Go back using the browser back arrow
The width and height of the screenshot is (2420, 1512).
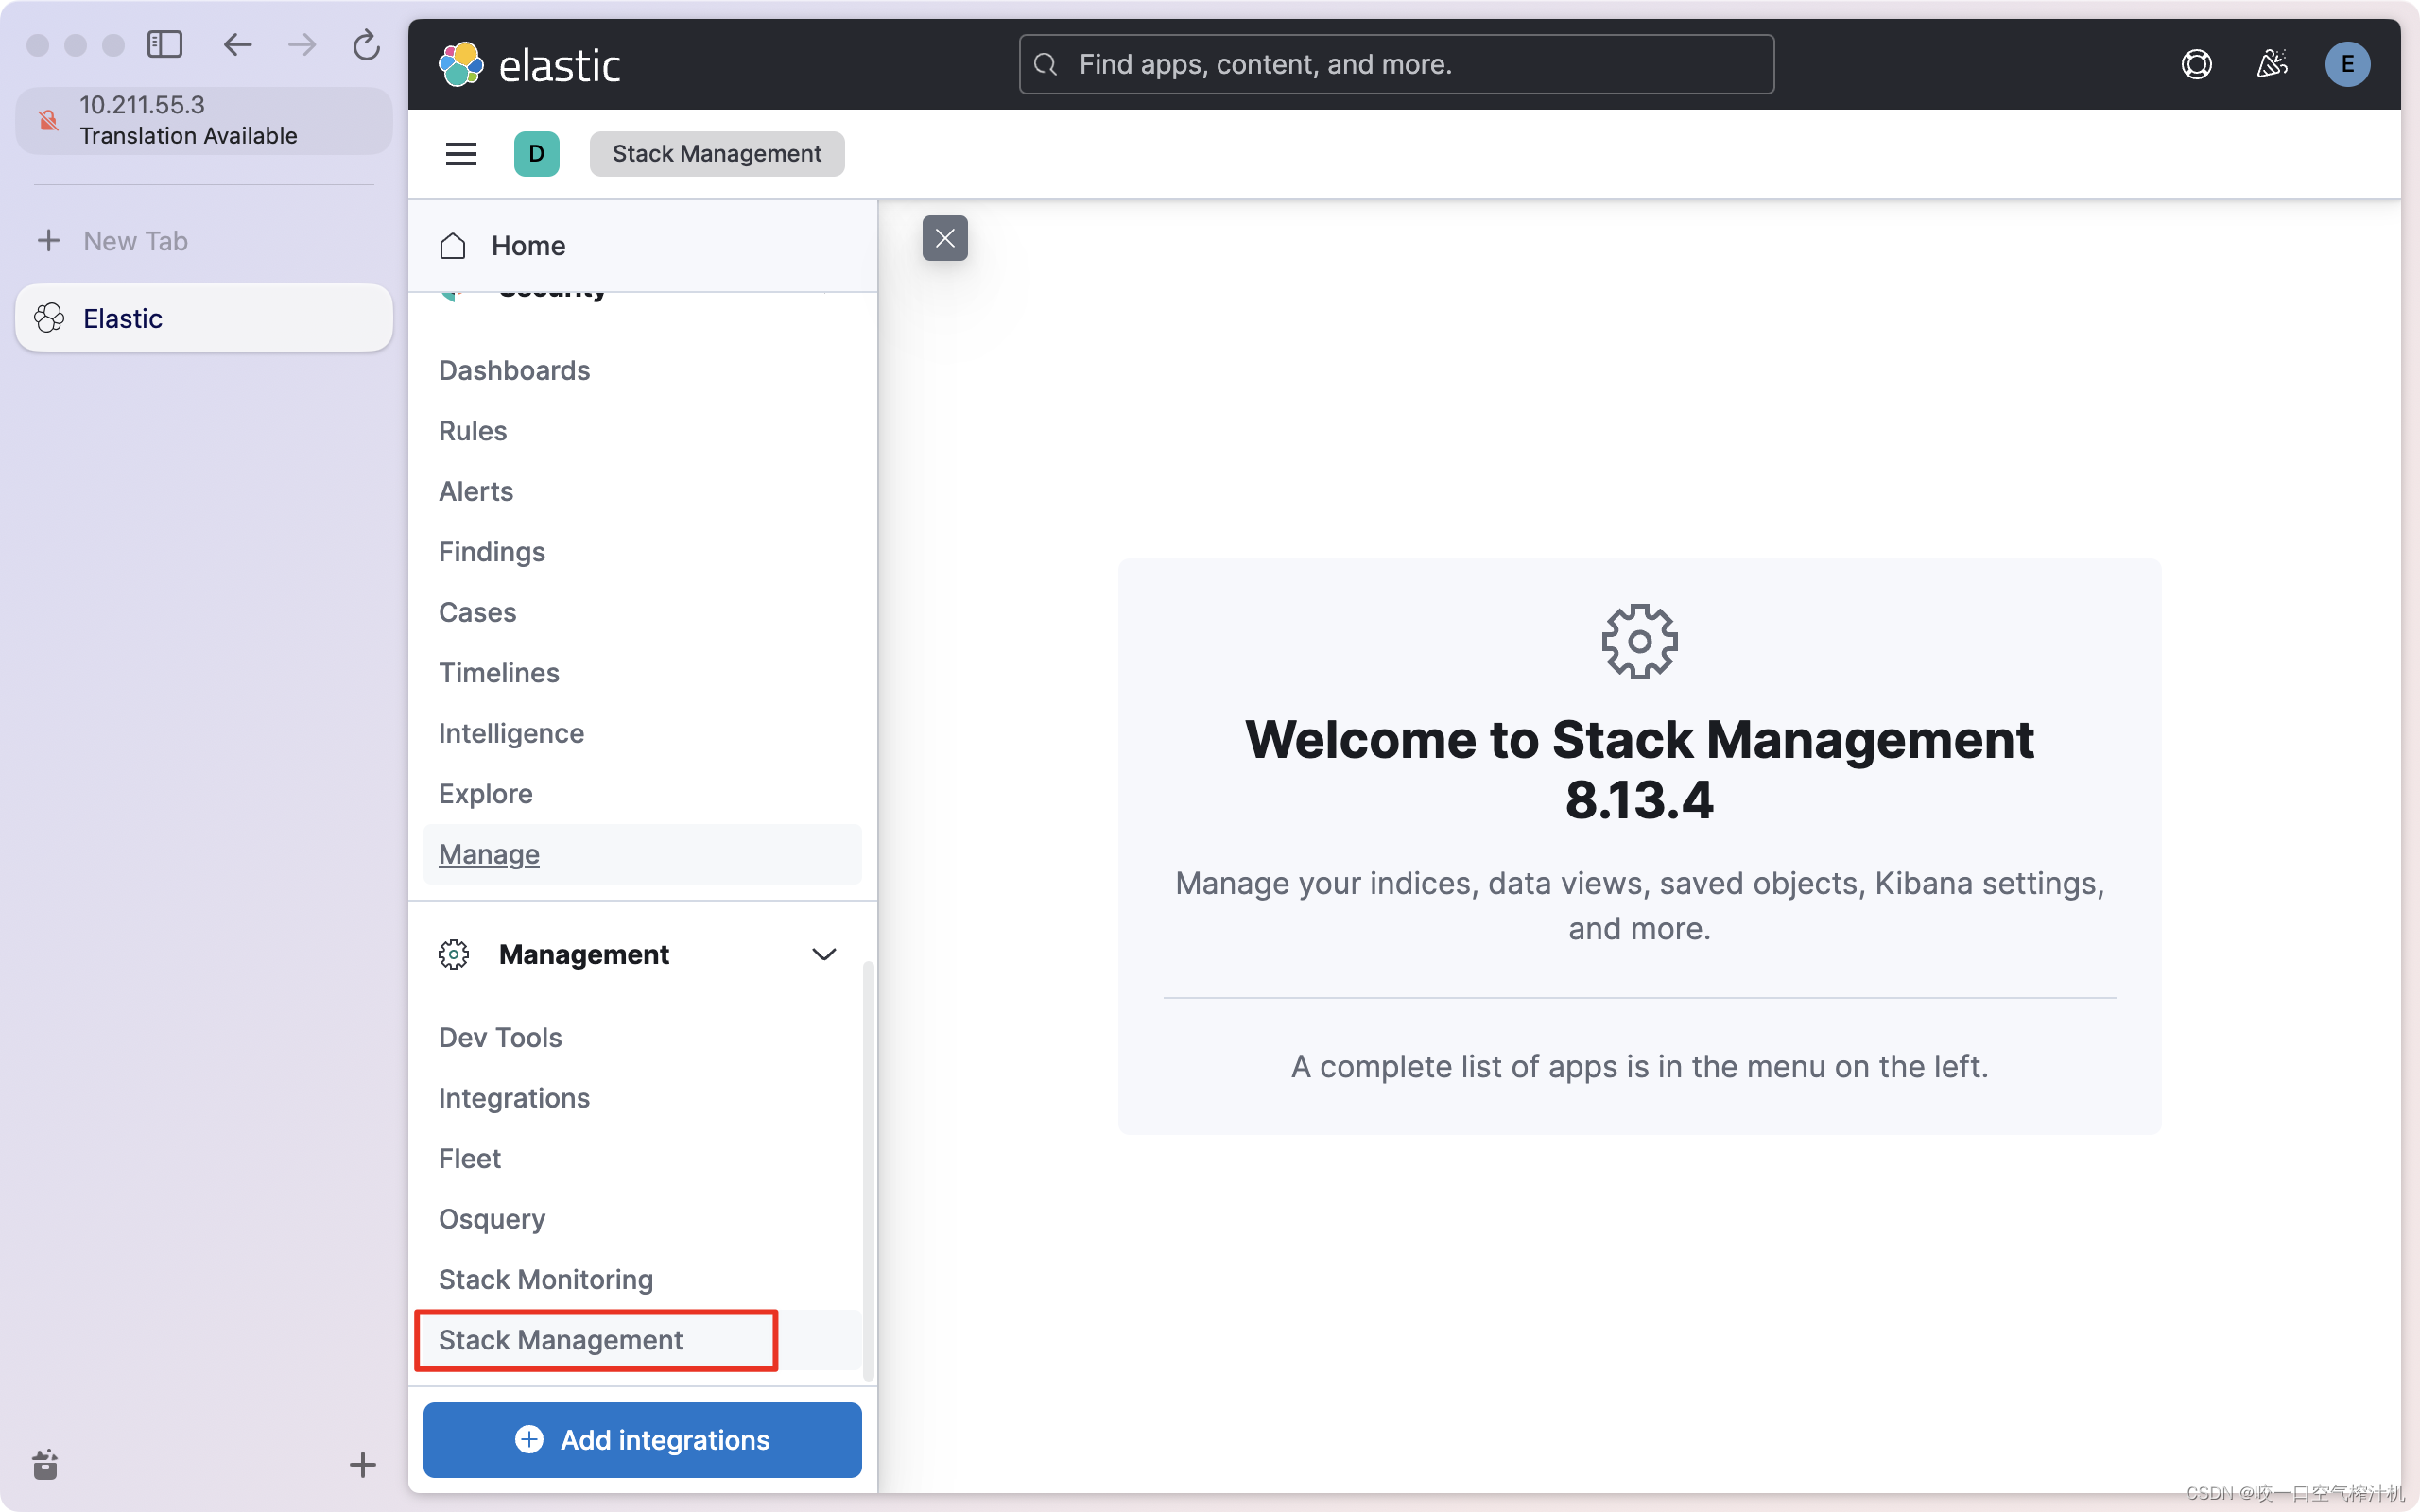237,44
